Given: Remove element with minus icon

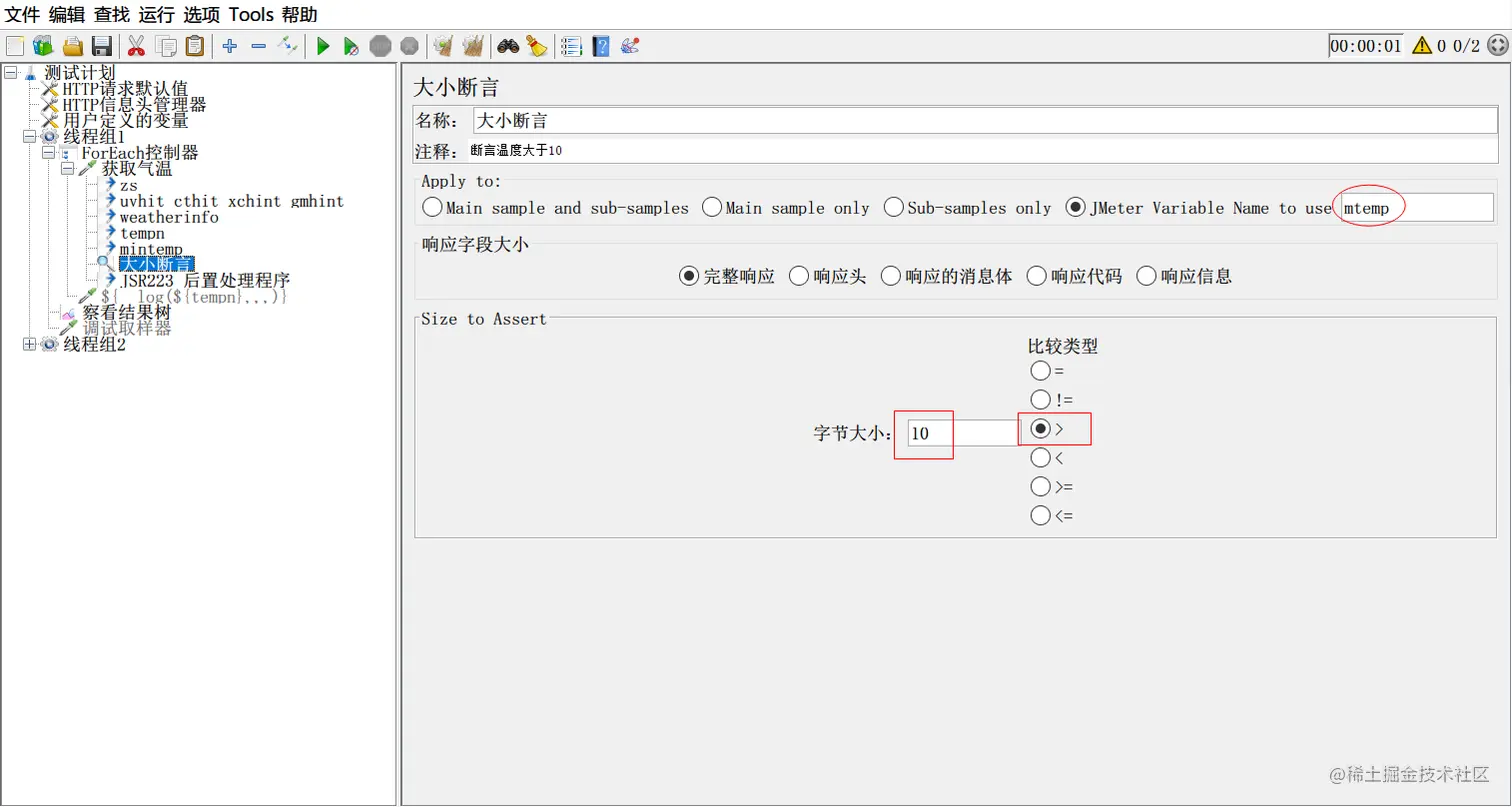Looking at the screenshot, I should coord(258,45).
